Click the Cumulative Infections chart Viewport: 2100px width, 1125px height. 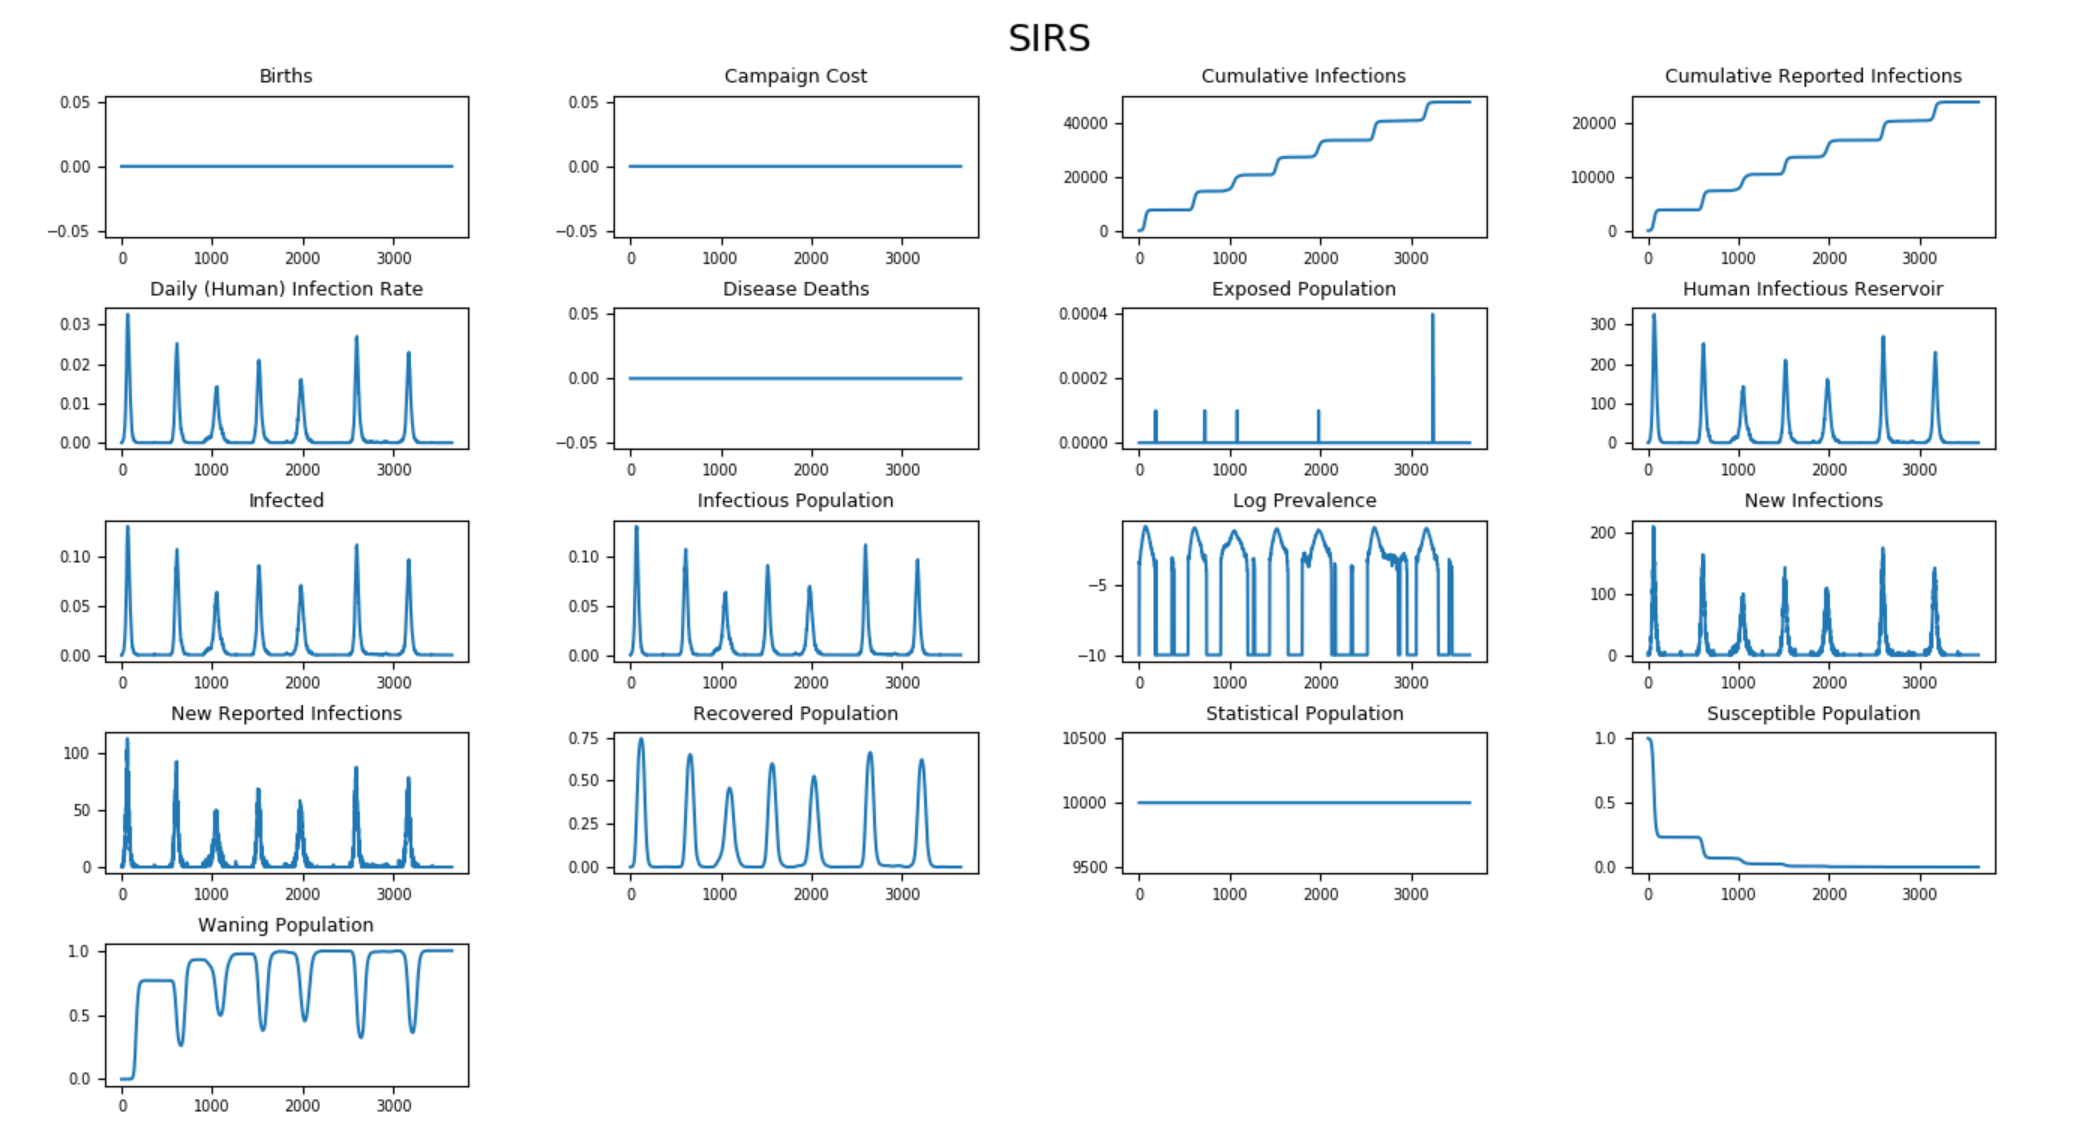coord(1304,167)
